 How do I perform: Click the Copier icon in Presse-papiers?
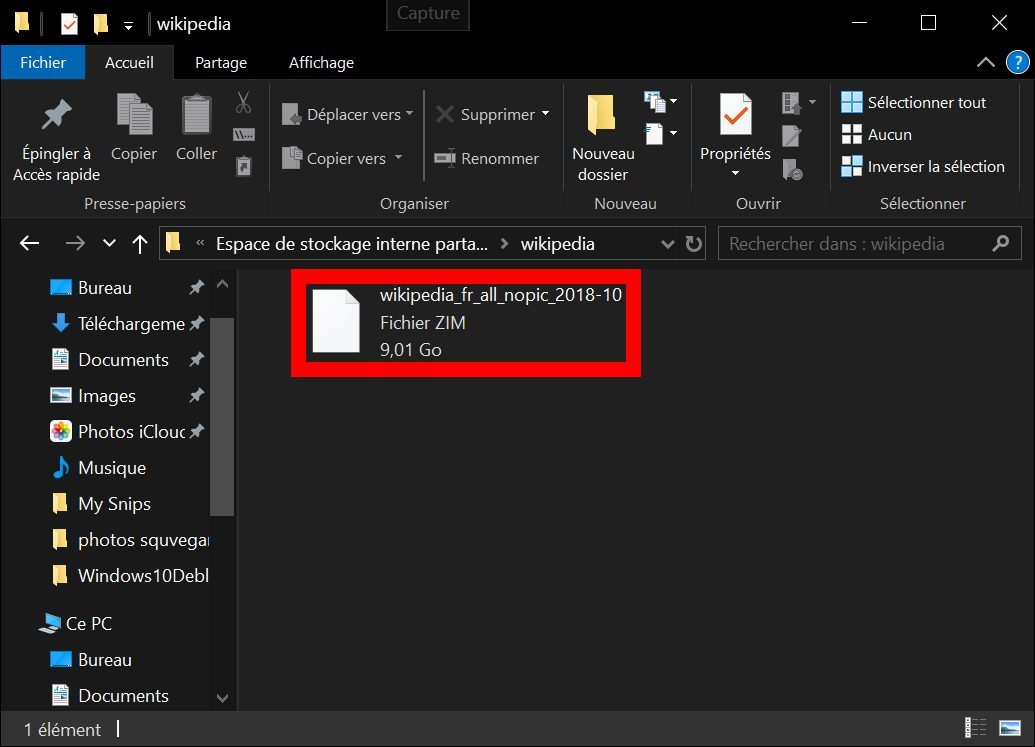point(134,115)
